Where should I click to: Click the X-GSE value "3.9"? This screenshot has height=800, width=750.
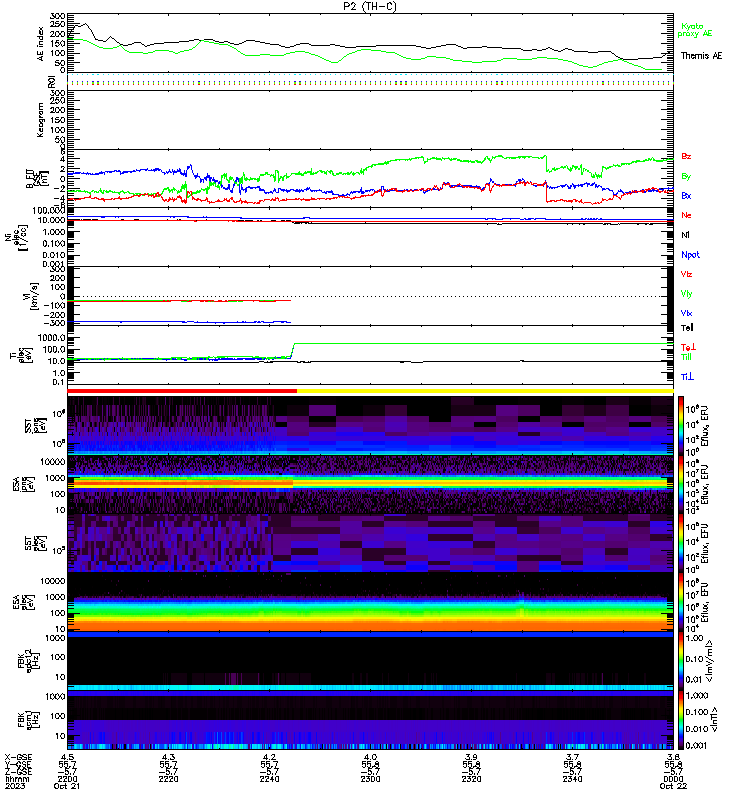(471, 757)
